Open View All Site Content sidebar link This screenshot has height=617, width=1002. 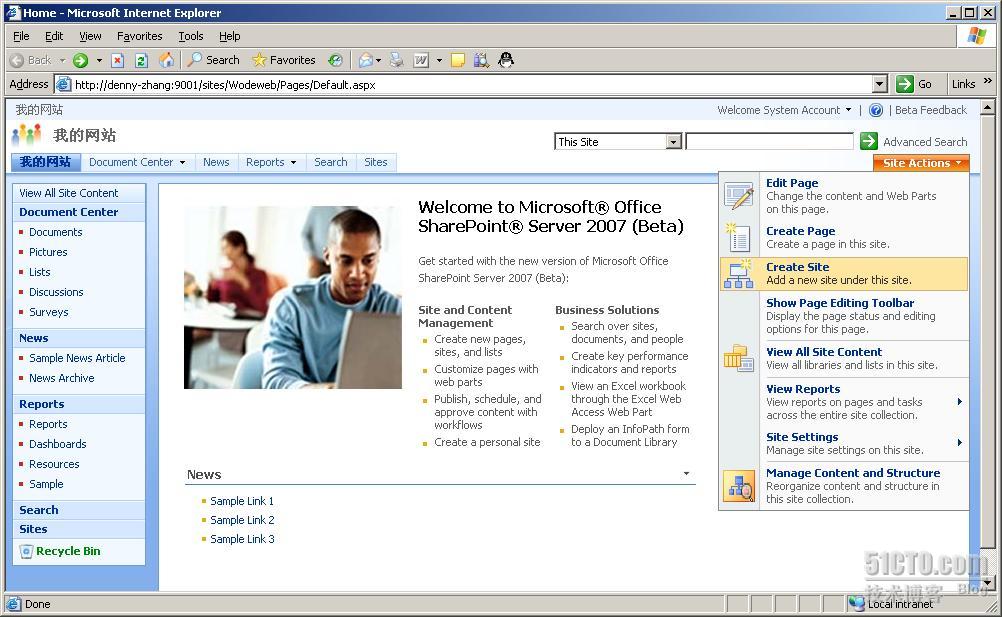point(68,193)
